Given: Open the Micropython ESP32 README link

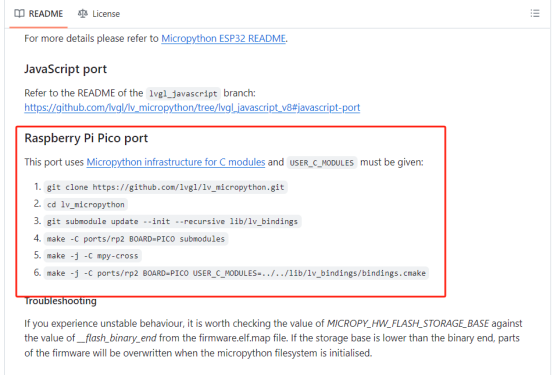Looking at the screenshot, I should coord(223,38).
